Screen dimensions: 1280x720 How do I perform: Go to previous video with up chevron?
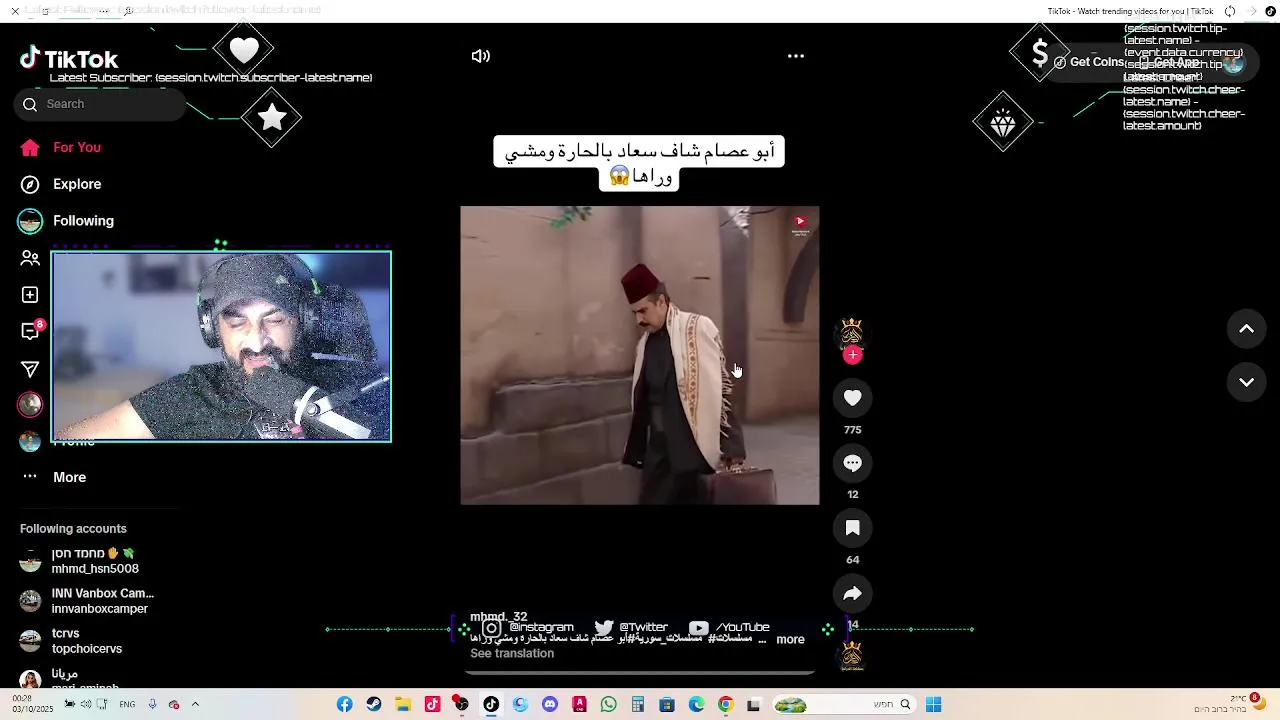tap(1247, 329)
